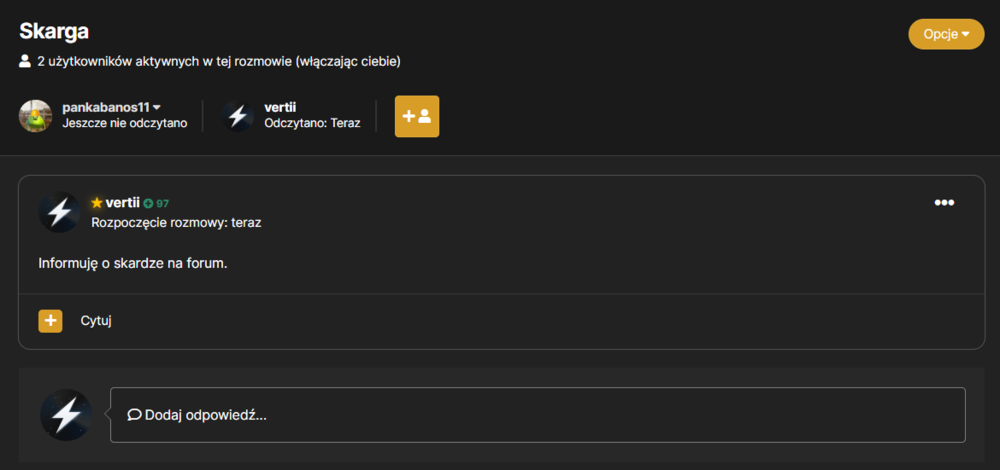Click the green reputation badge showing 97
This screenshot has height=470, width=1000.
pos(156,203)
